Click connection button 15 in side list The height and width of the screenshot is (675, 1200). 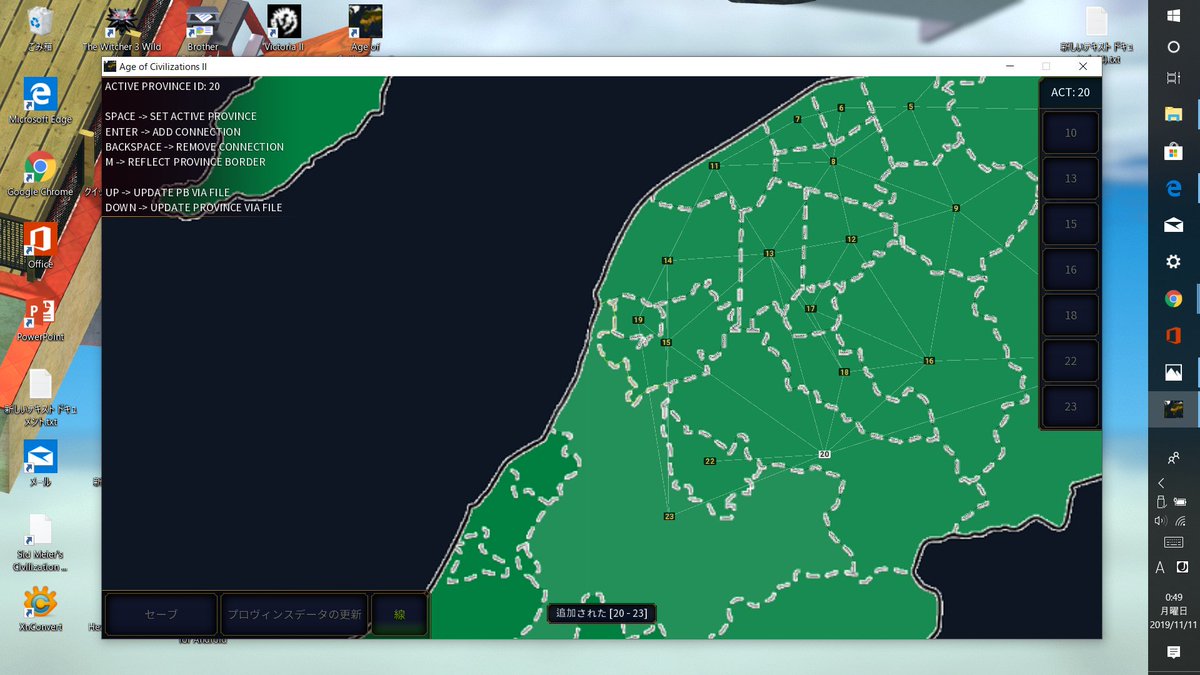pos(1070,224)
